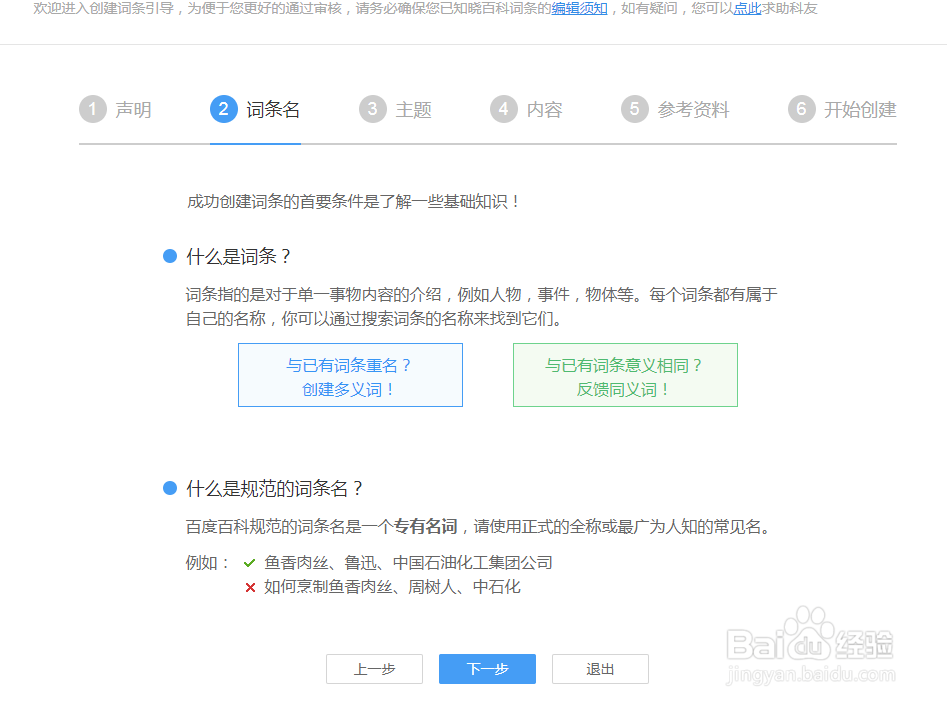947x707 pixels.
Task: Select step 2 词条名 tab
Action: click(x=255, y=109)
